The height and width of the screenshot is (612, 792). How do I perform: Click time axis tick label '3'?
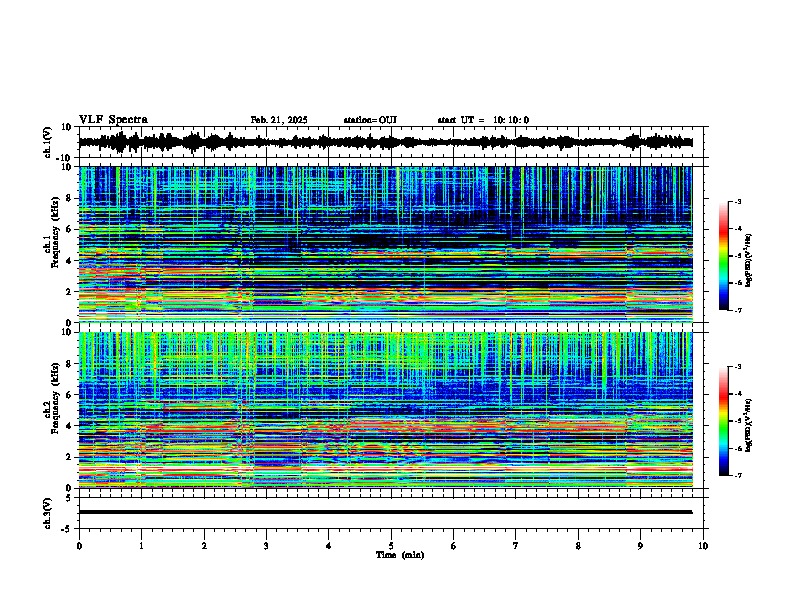[266, 546]
